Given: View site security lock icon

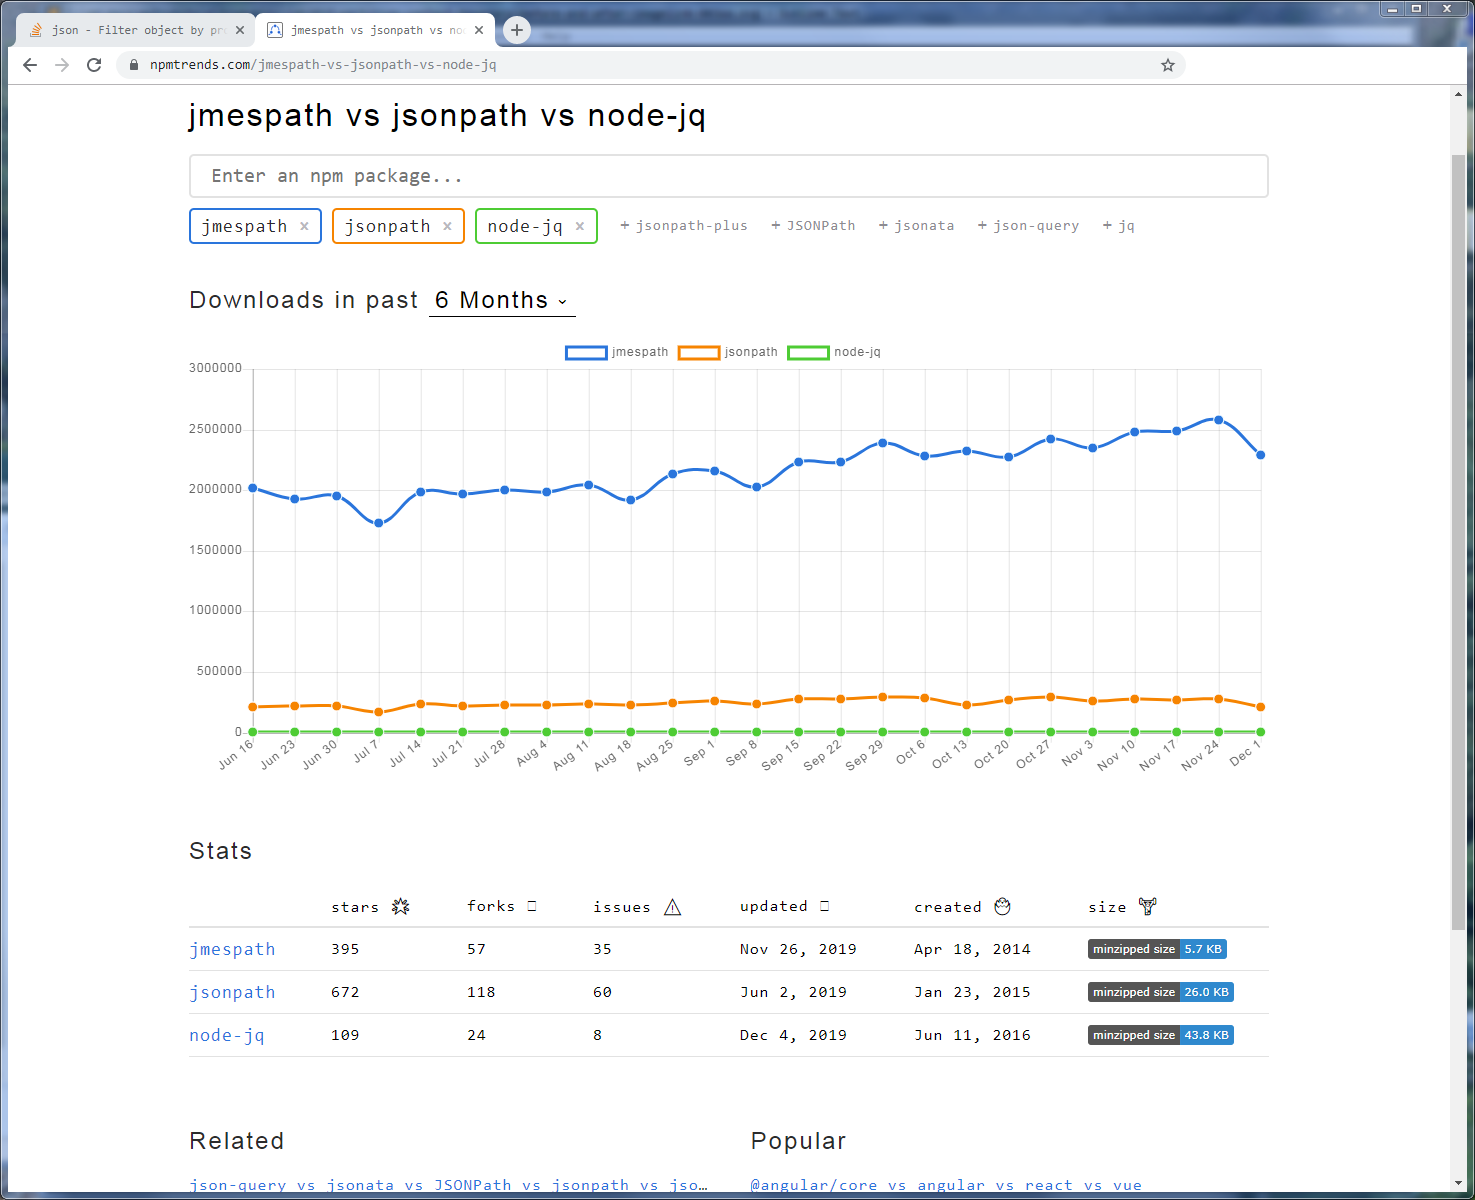Looking at the screenshot, I should [x=134, y=65].
